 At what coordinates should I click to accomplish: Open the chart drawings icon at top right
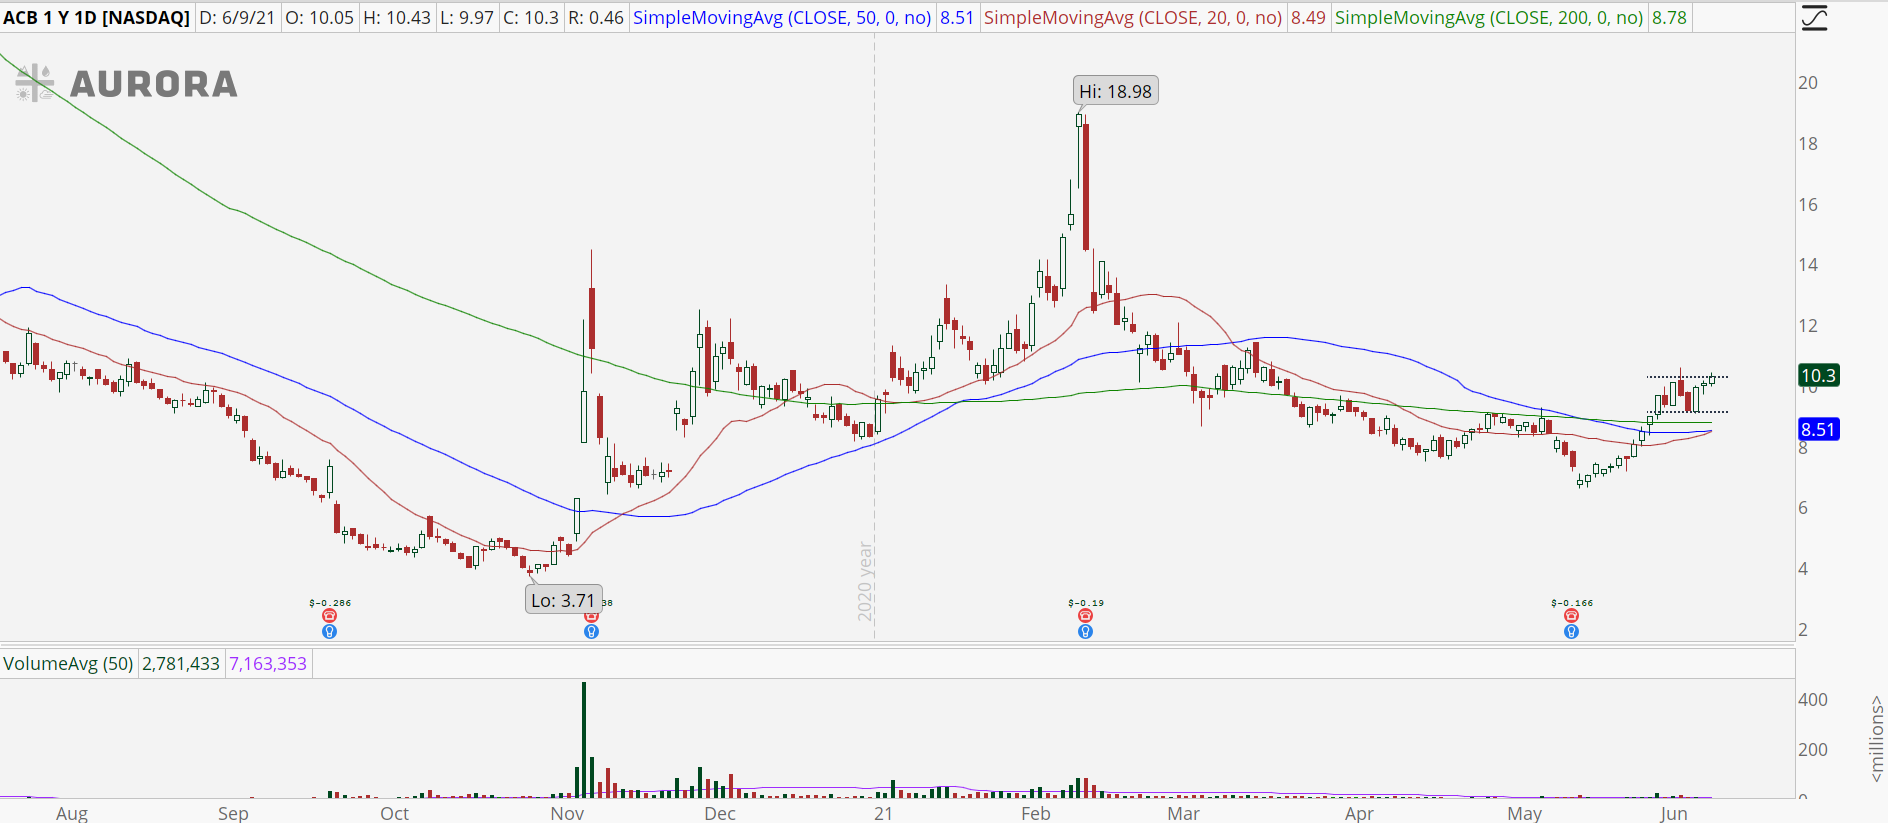1814,18
